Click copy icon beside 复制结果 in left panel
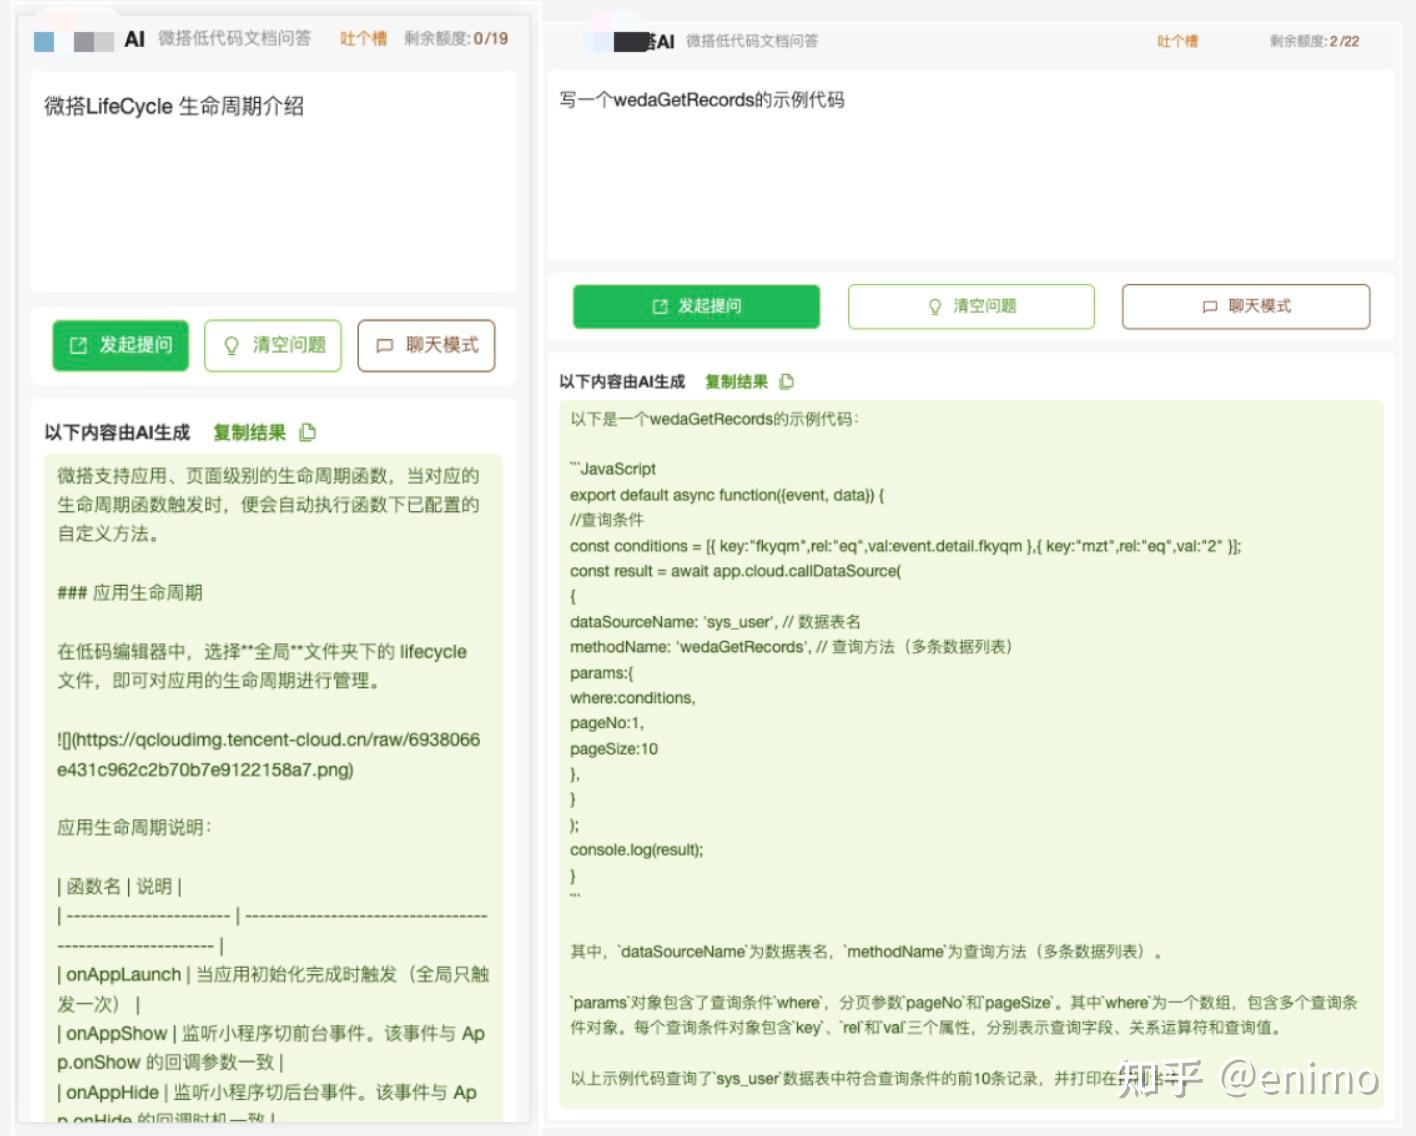Screen dimensions: 1416x1136 tap(308, 432)
